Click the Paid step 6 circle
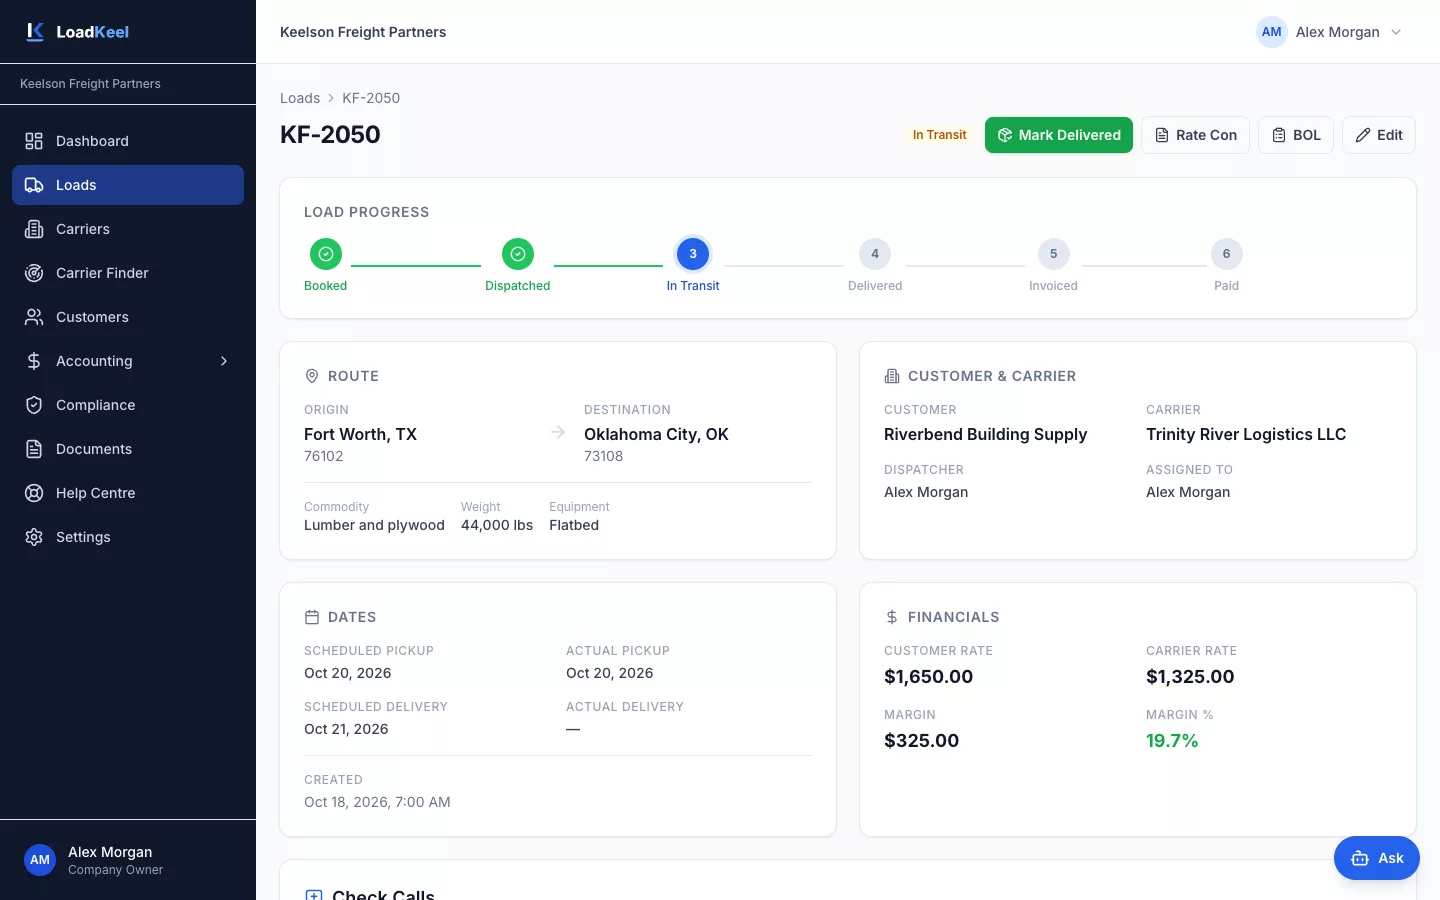Image resolution: width=1440 pixels, height=900 pixels. point(1227,254)
